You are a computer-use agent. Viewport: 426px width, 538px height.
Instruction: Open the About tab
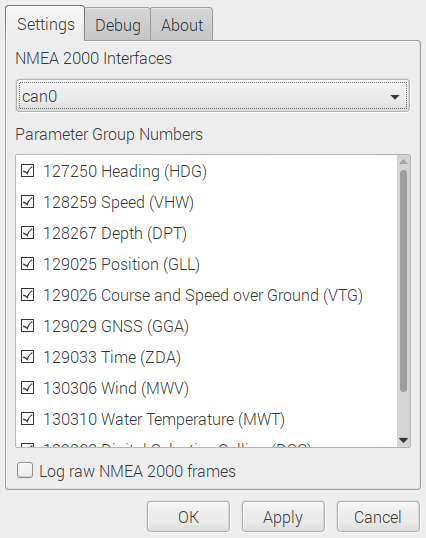182,25
